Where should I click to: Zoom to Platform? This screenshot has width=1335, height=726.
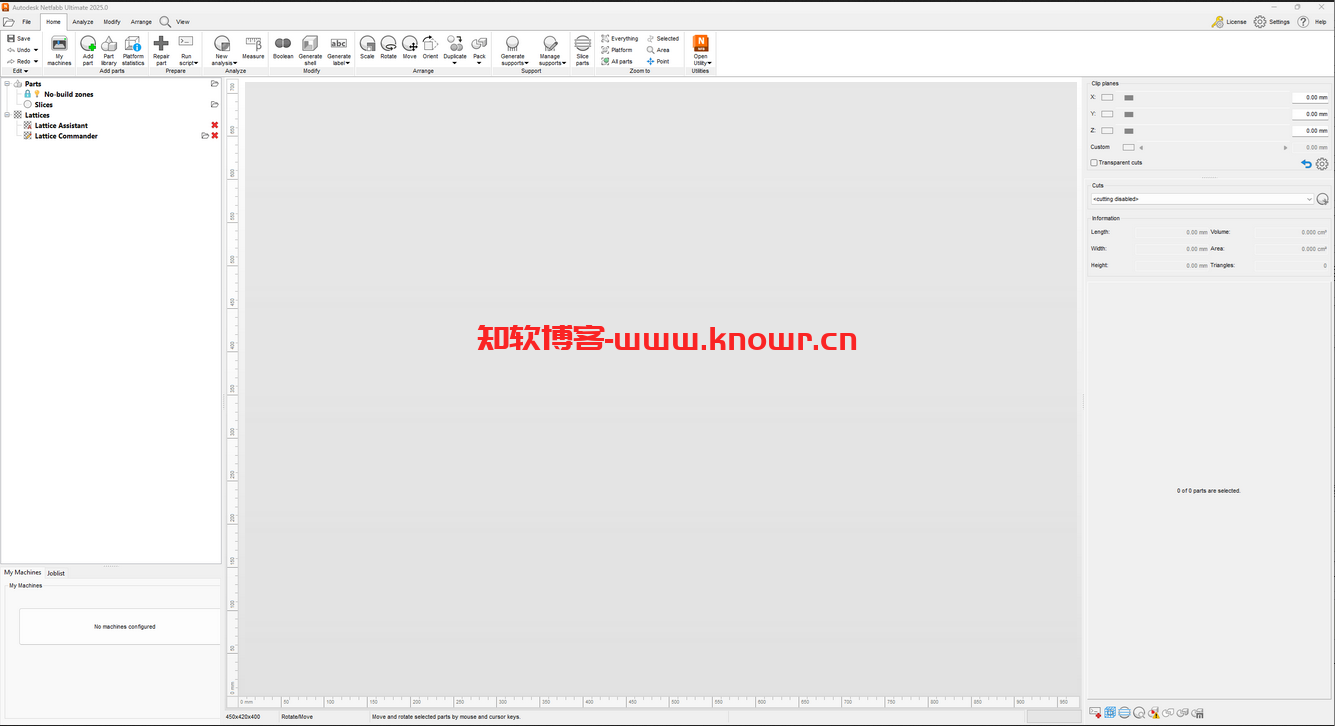[x=616, y=50]
